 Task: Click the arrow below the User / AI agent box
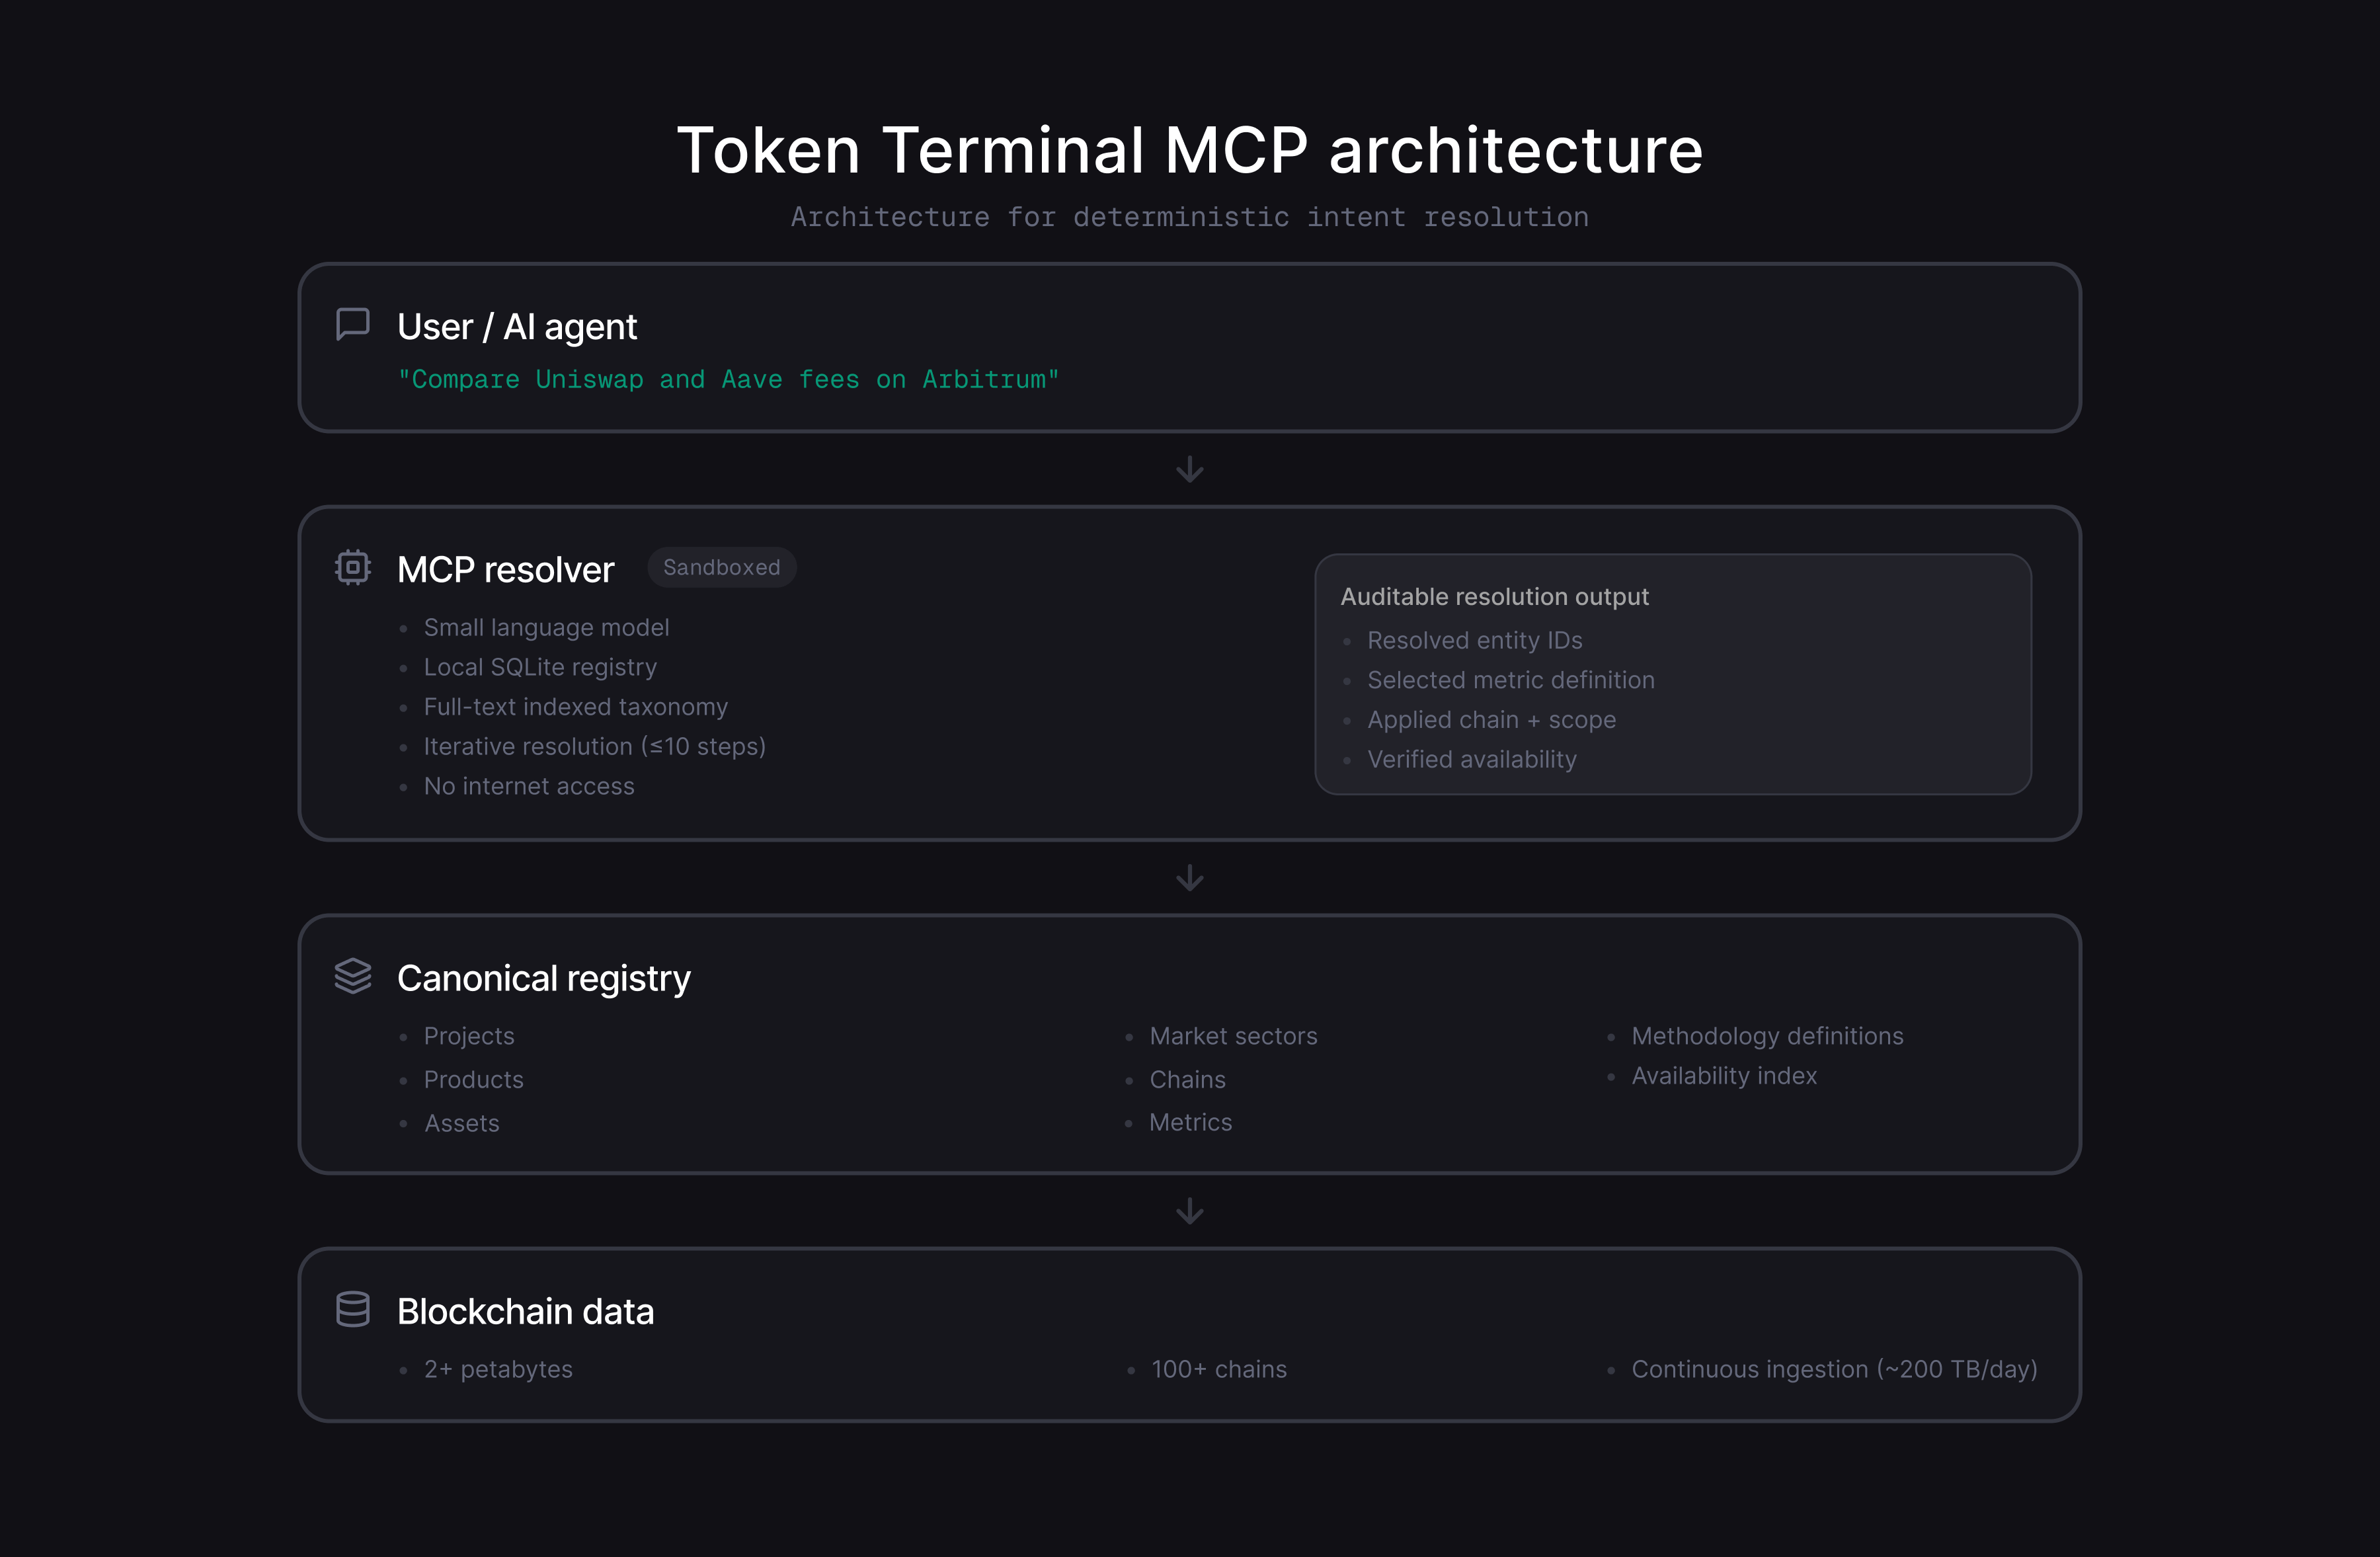1189,469
